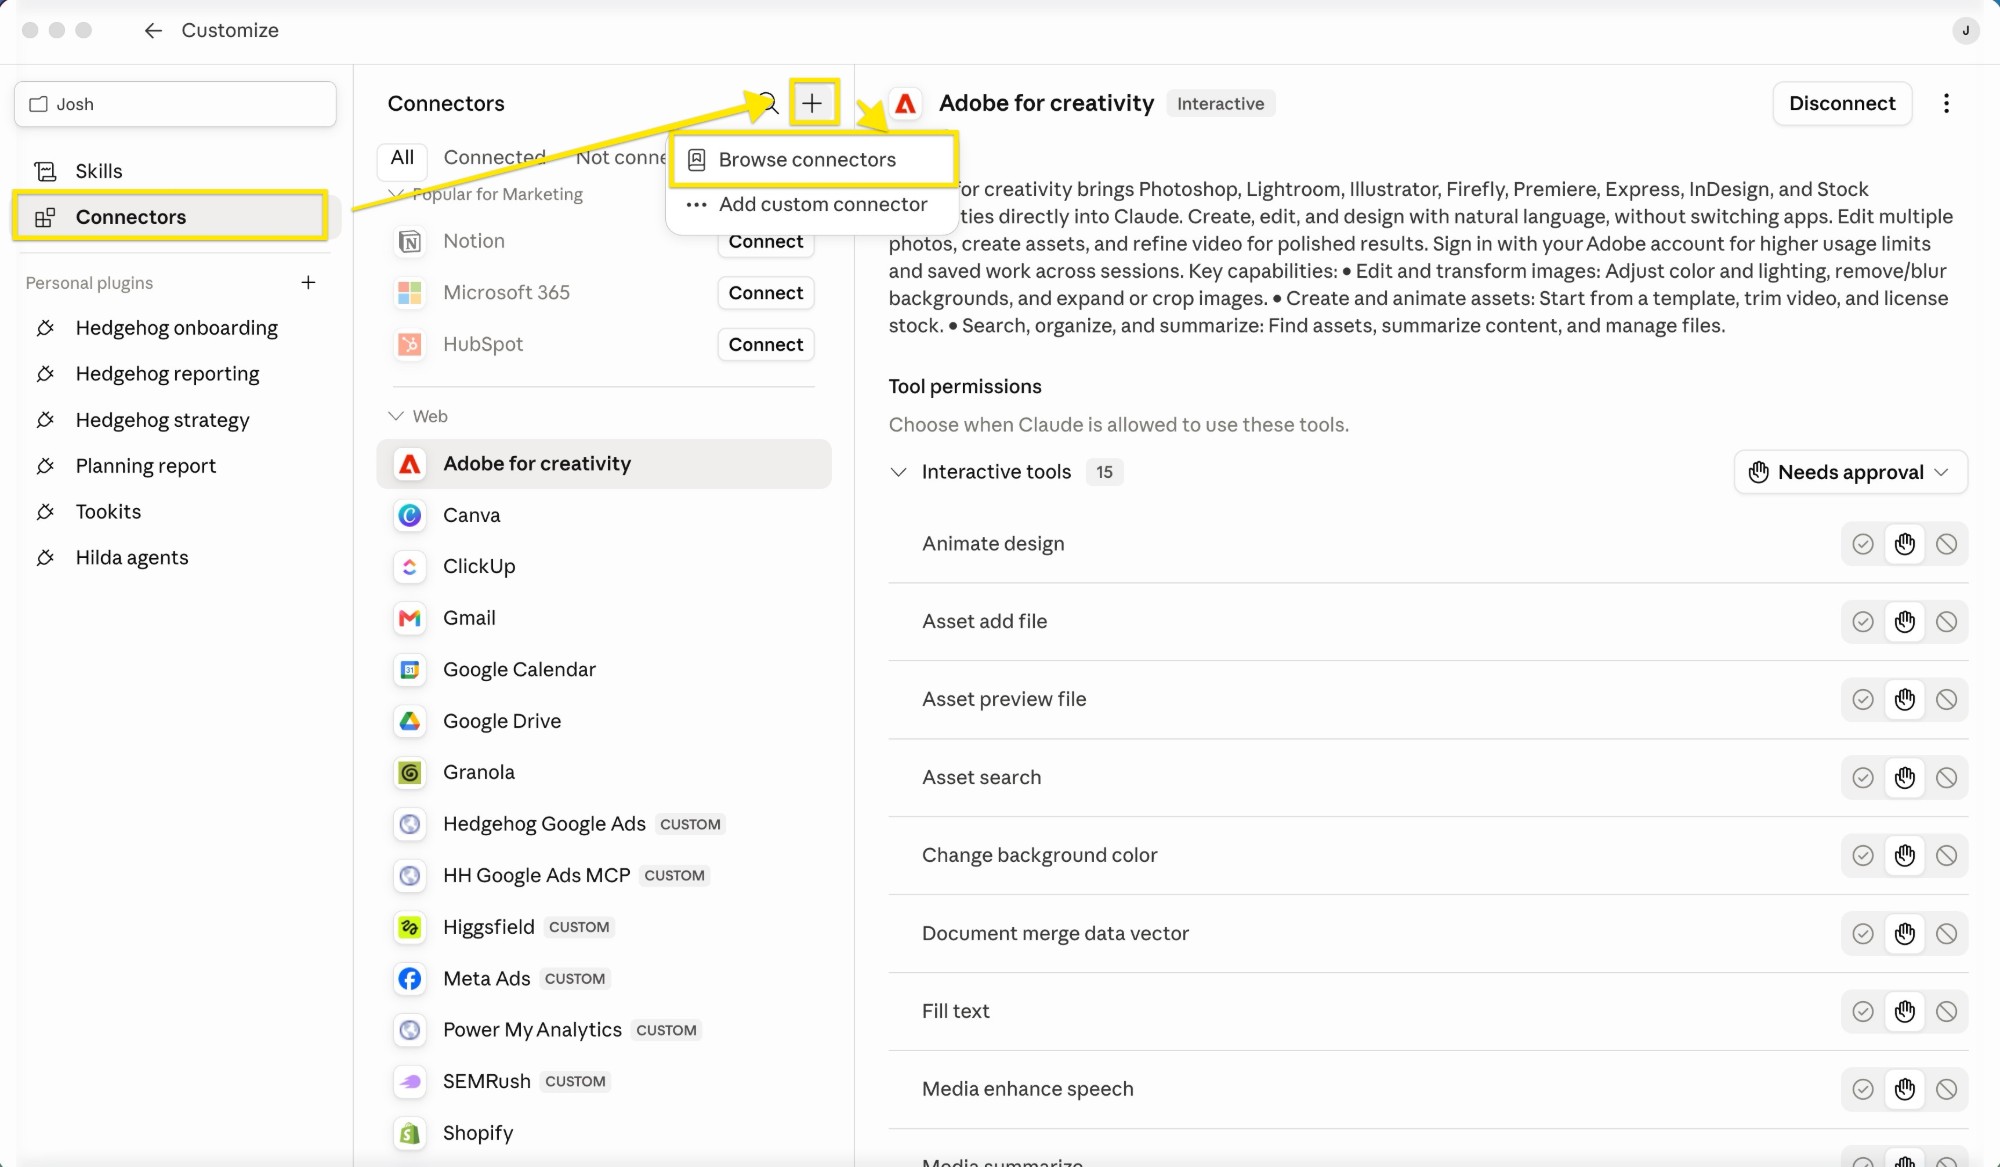The width and height of the screenshot is (2000, 1167).
Task: Collapse the Web connectors group
Action: click(x=396, y=416)
